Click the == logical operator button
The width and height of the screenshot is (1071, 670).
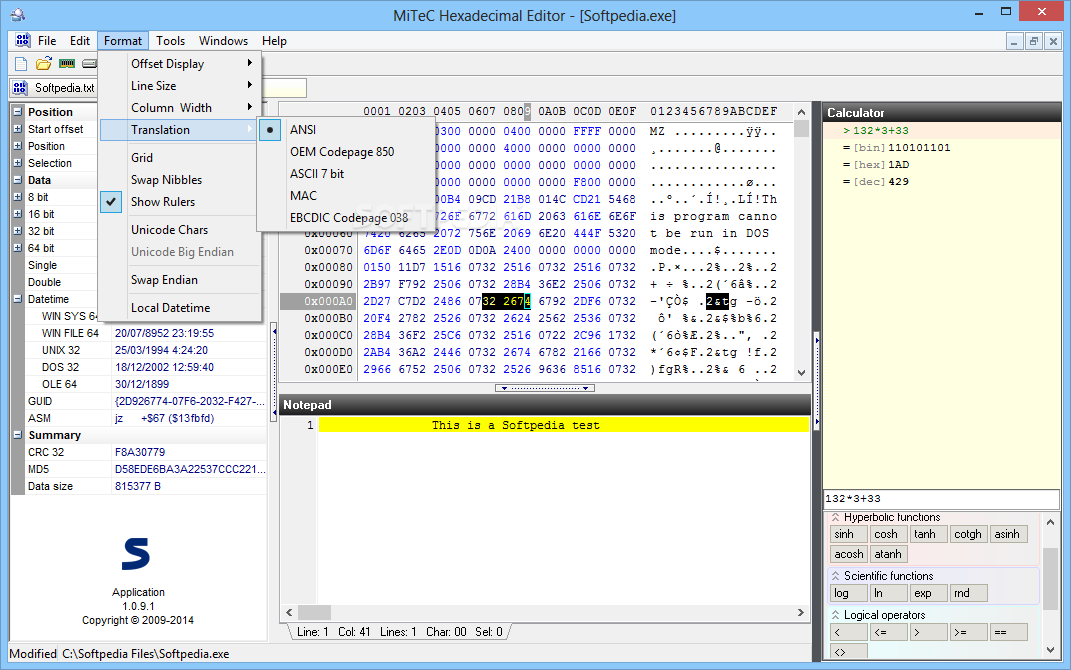point(1008,632)
